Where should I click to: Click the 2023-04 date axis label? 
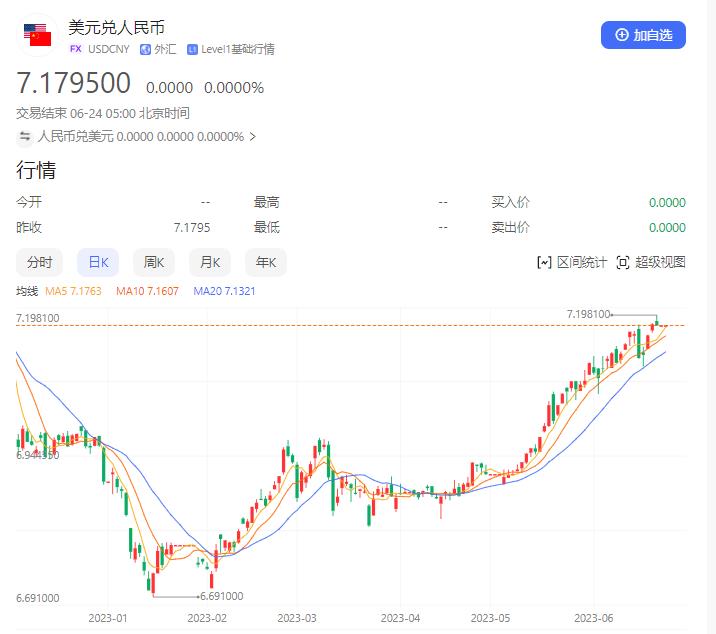click(400, 618)
